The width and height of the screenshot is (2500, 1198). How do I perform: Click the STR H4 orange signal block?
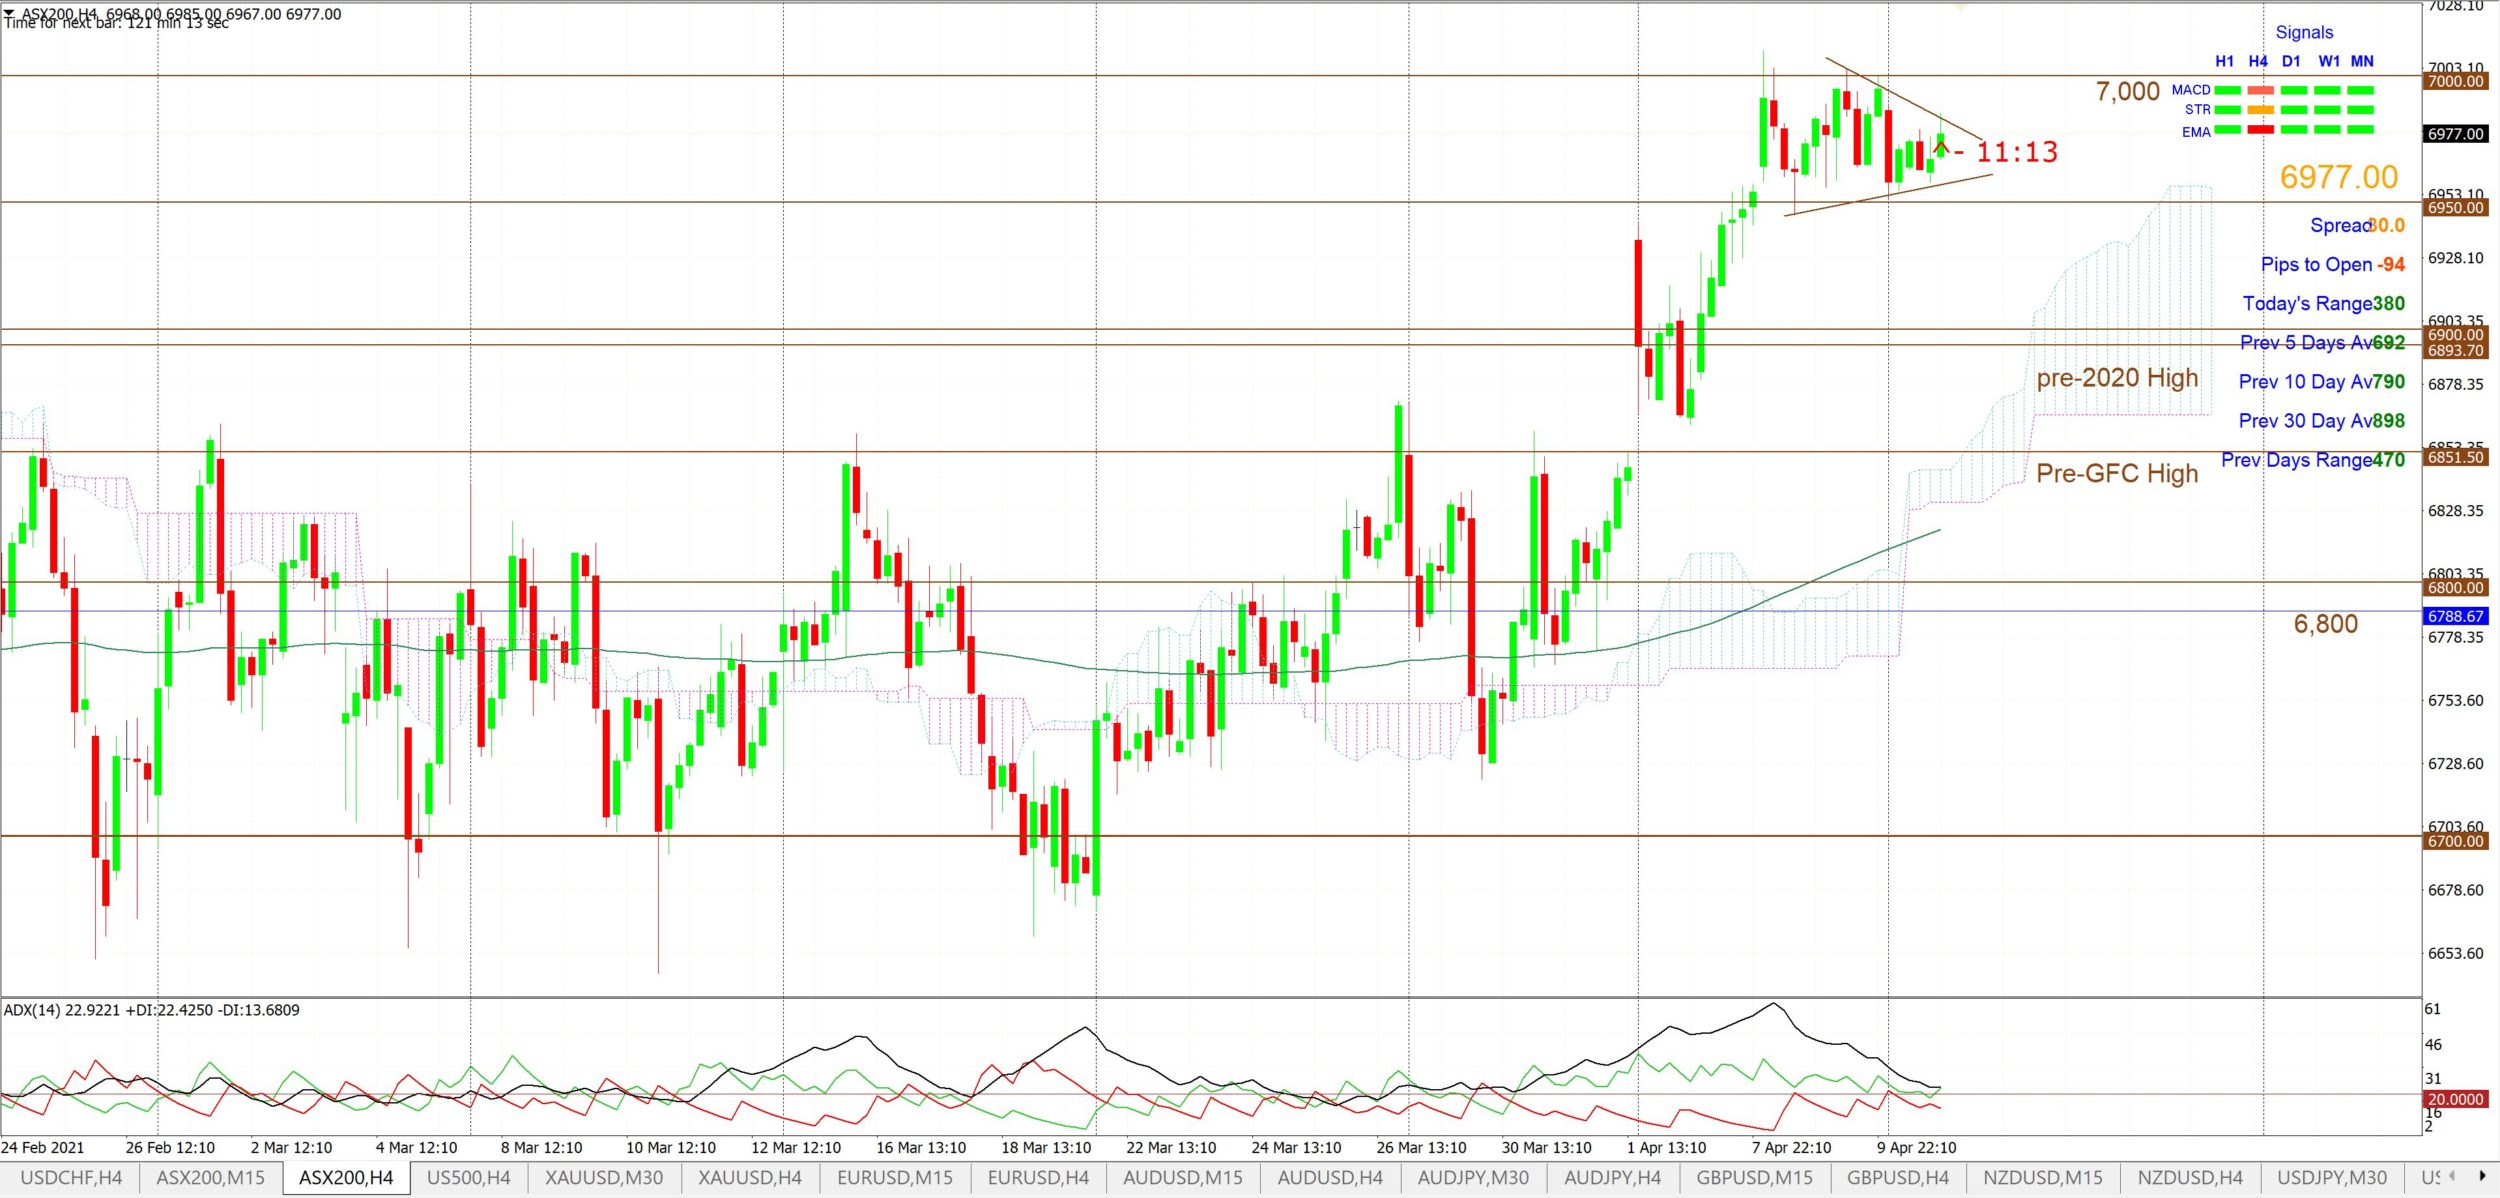point(2260,110)
